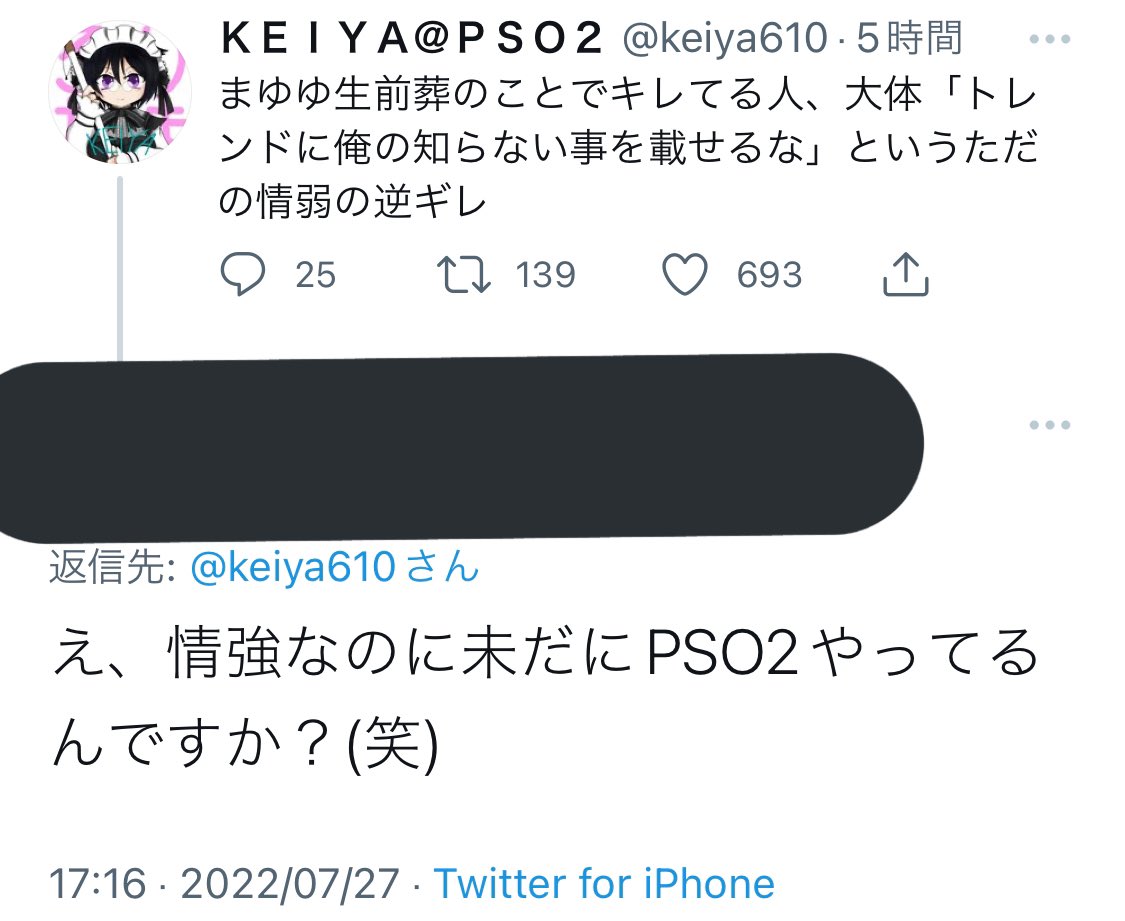Open the @keiya610 handle in tweet header
This screenshot has height=921, width=1125.
(x=725, y=38)
